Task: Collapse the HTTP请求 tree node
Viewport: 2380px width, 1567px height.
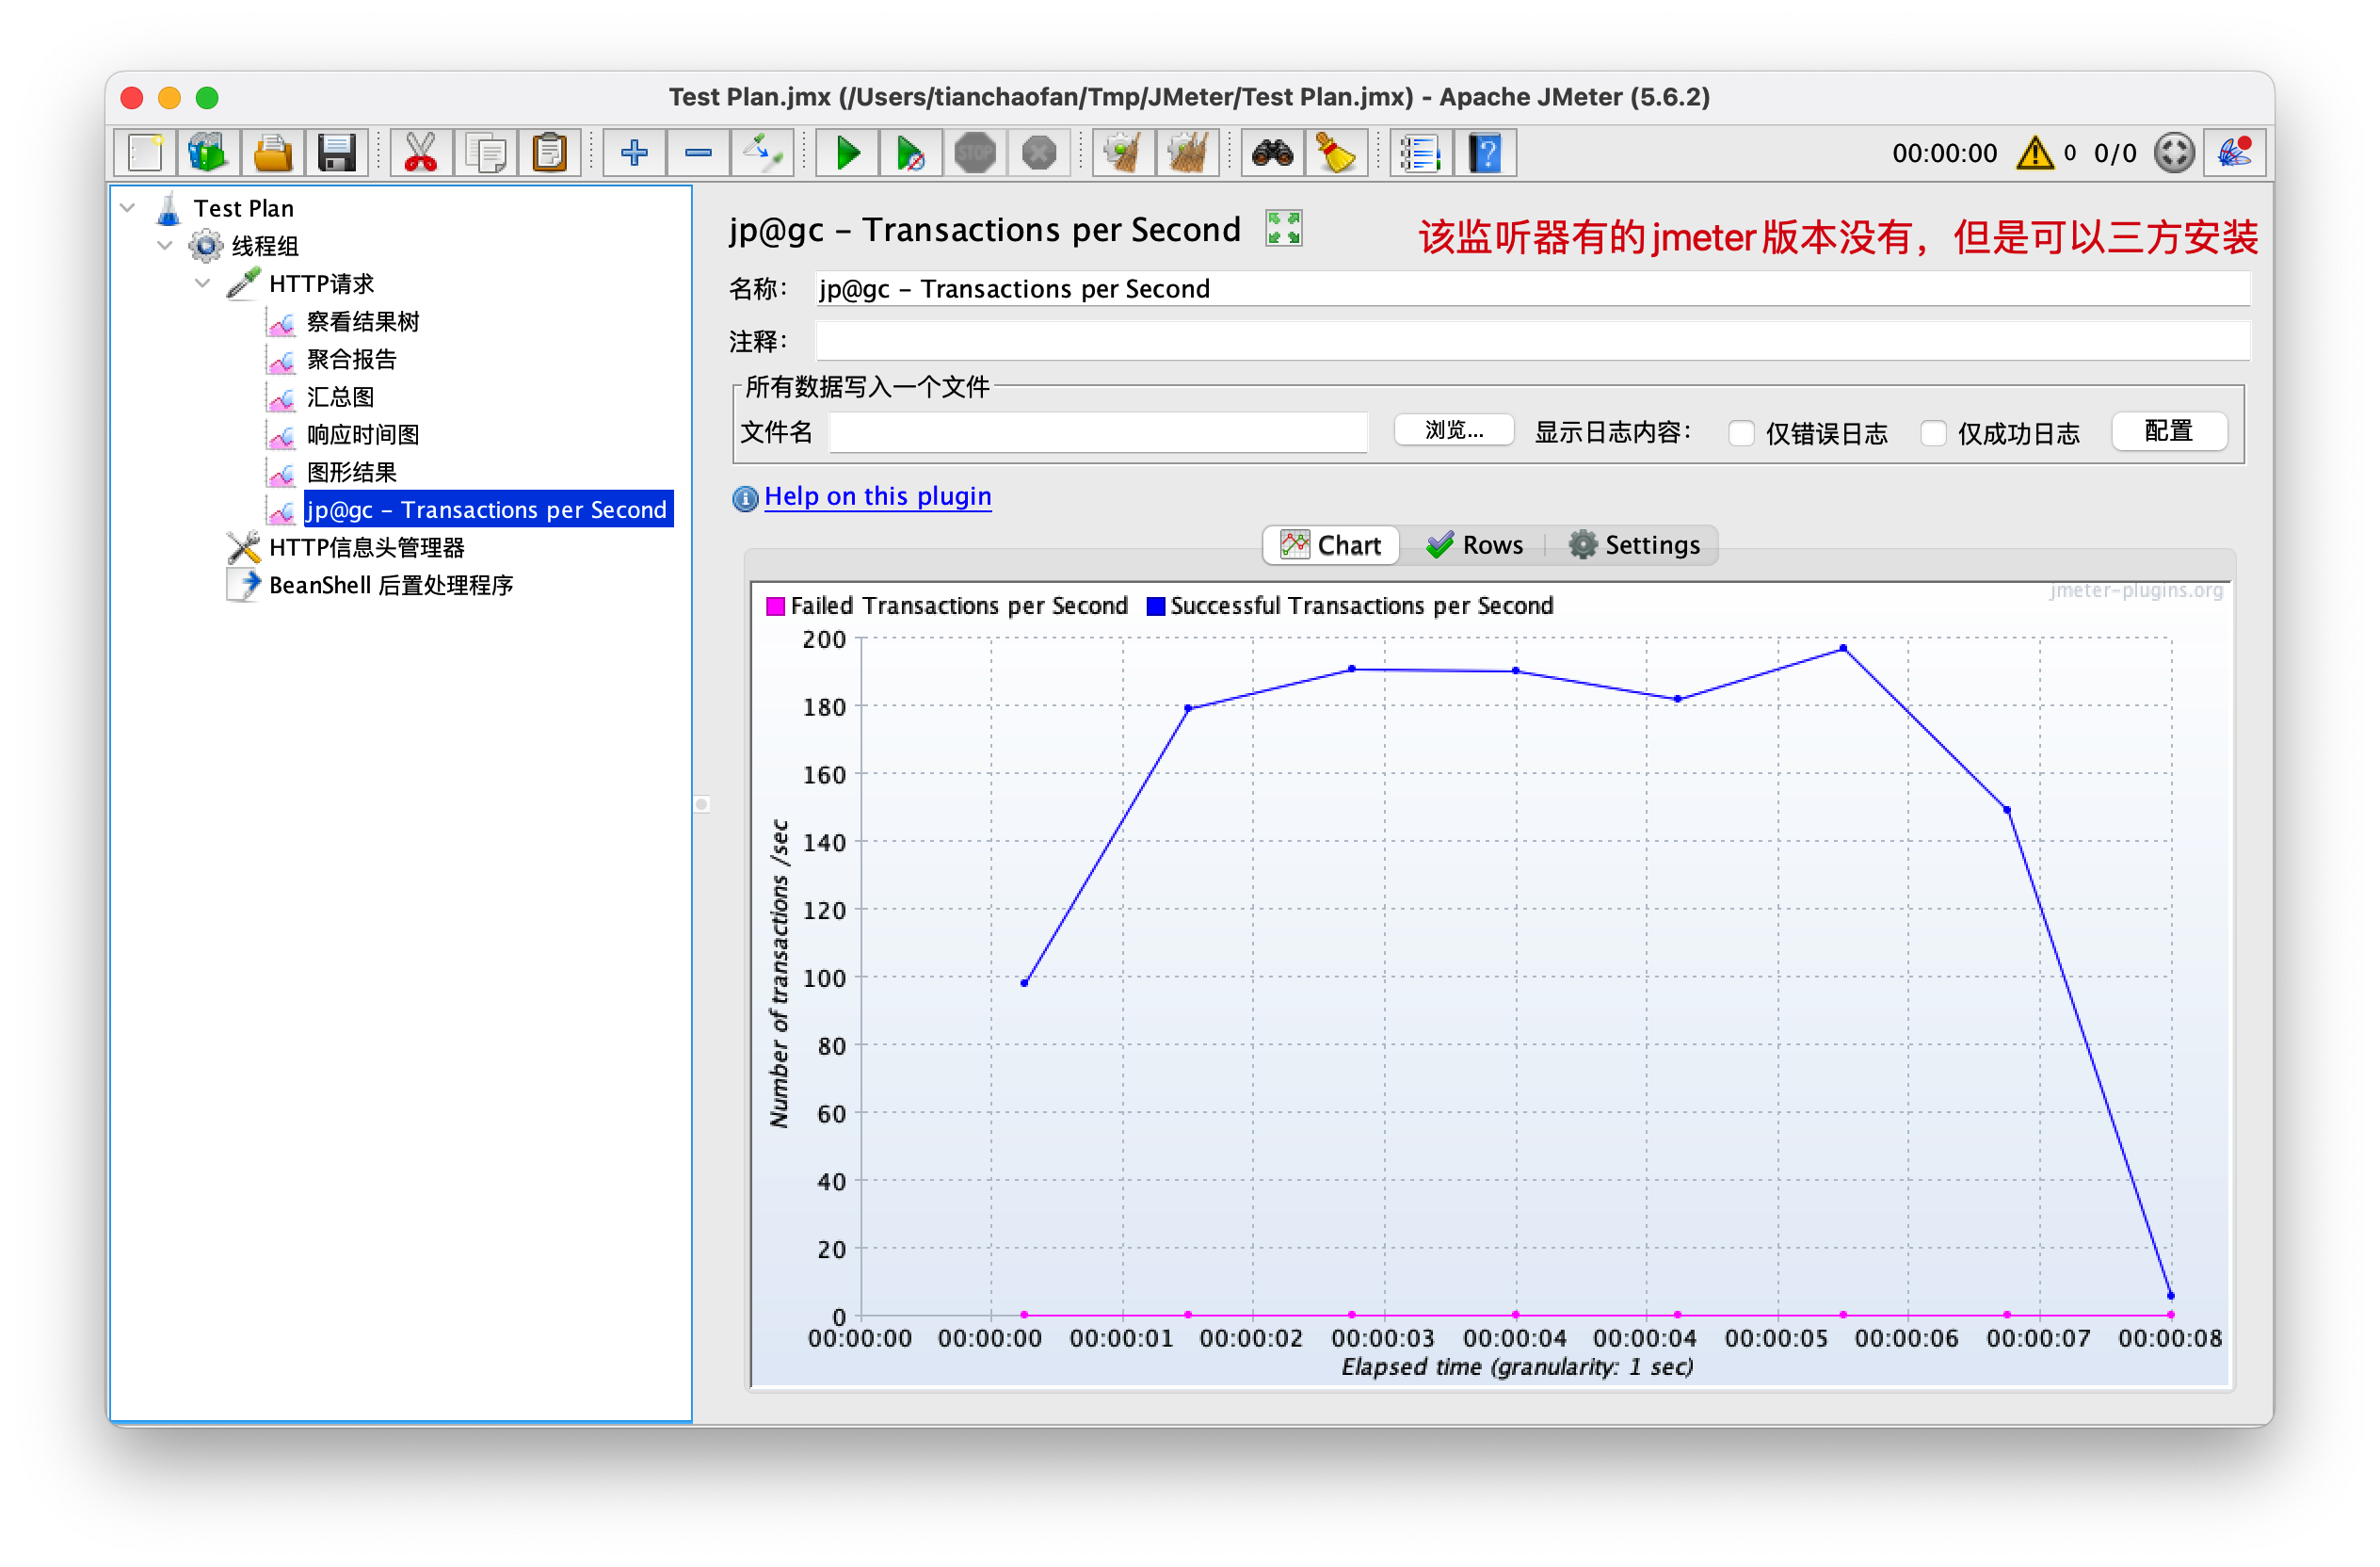Action: click(203, 283)
